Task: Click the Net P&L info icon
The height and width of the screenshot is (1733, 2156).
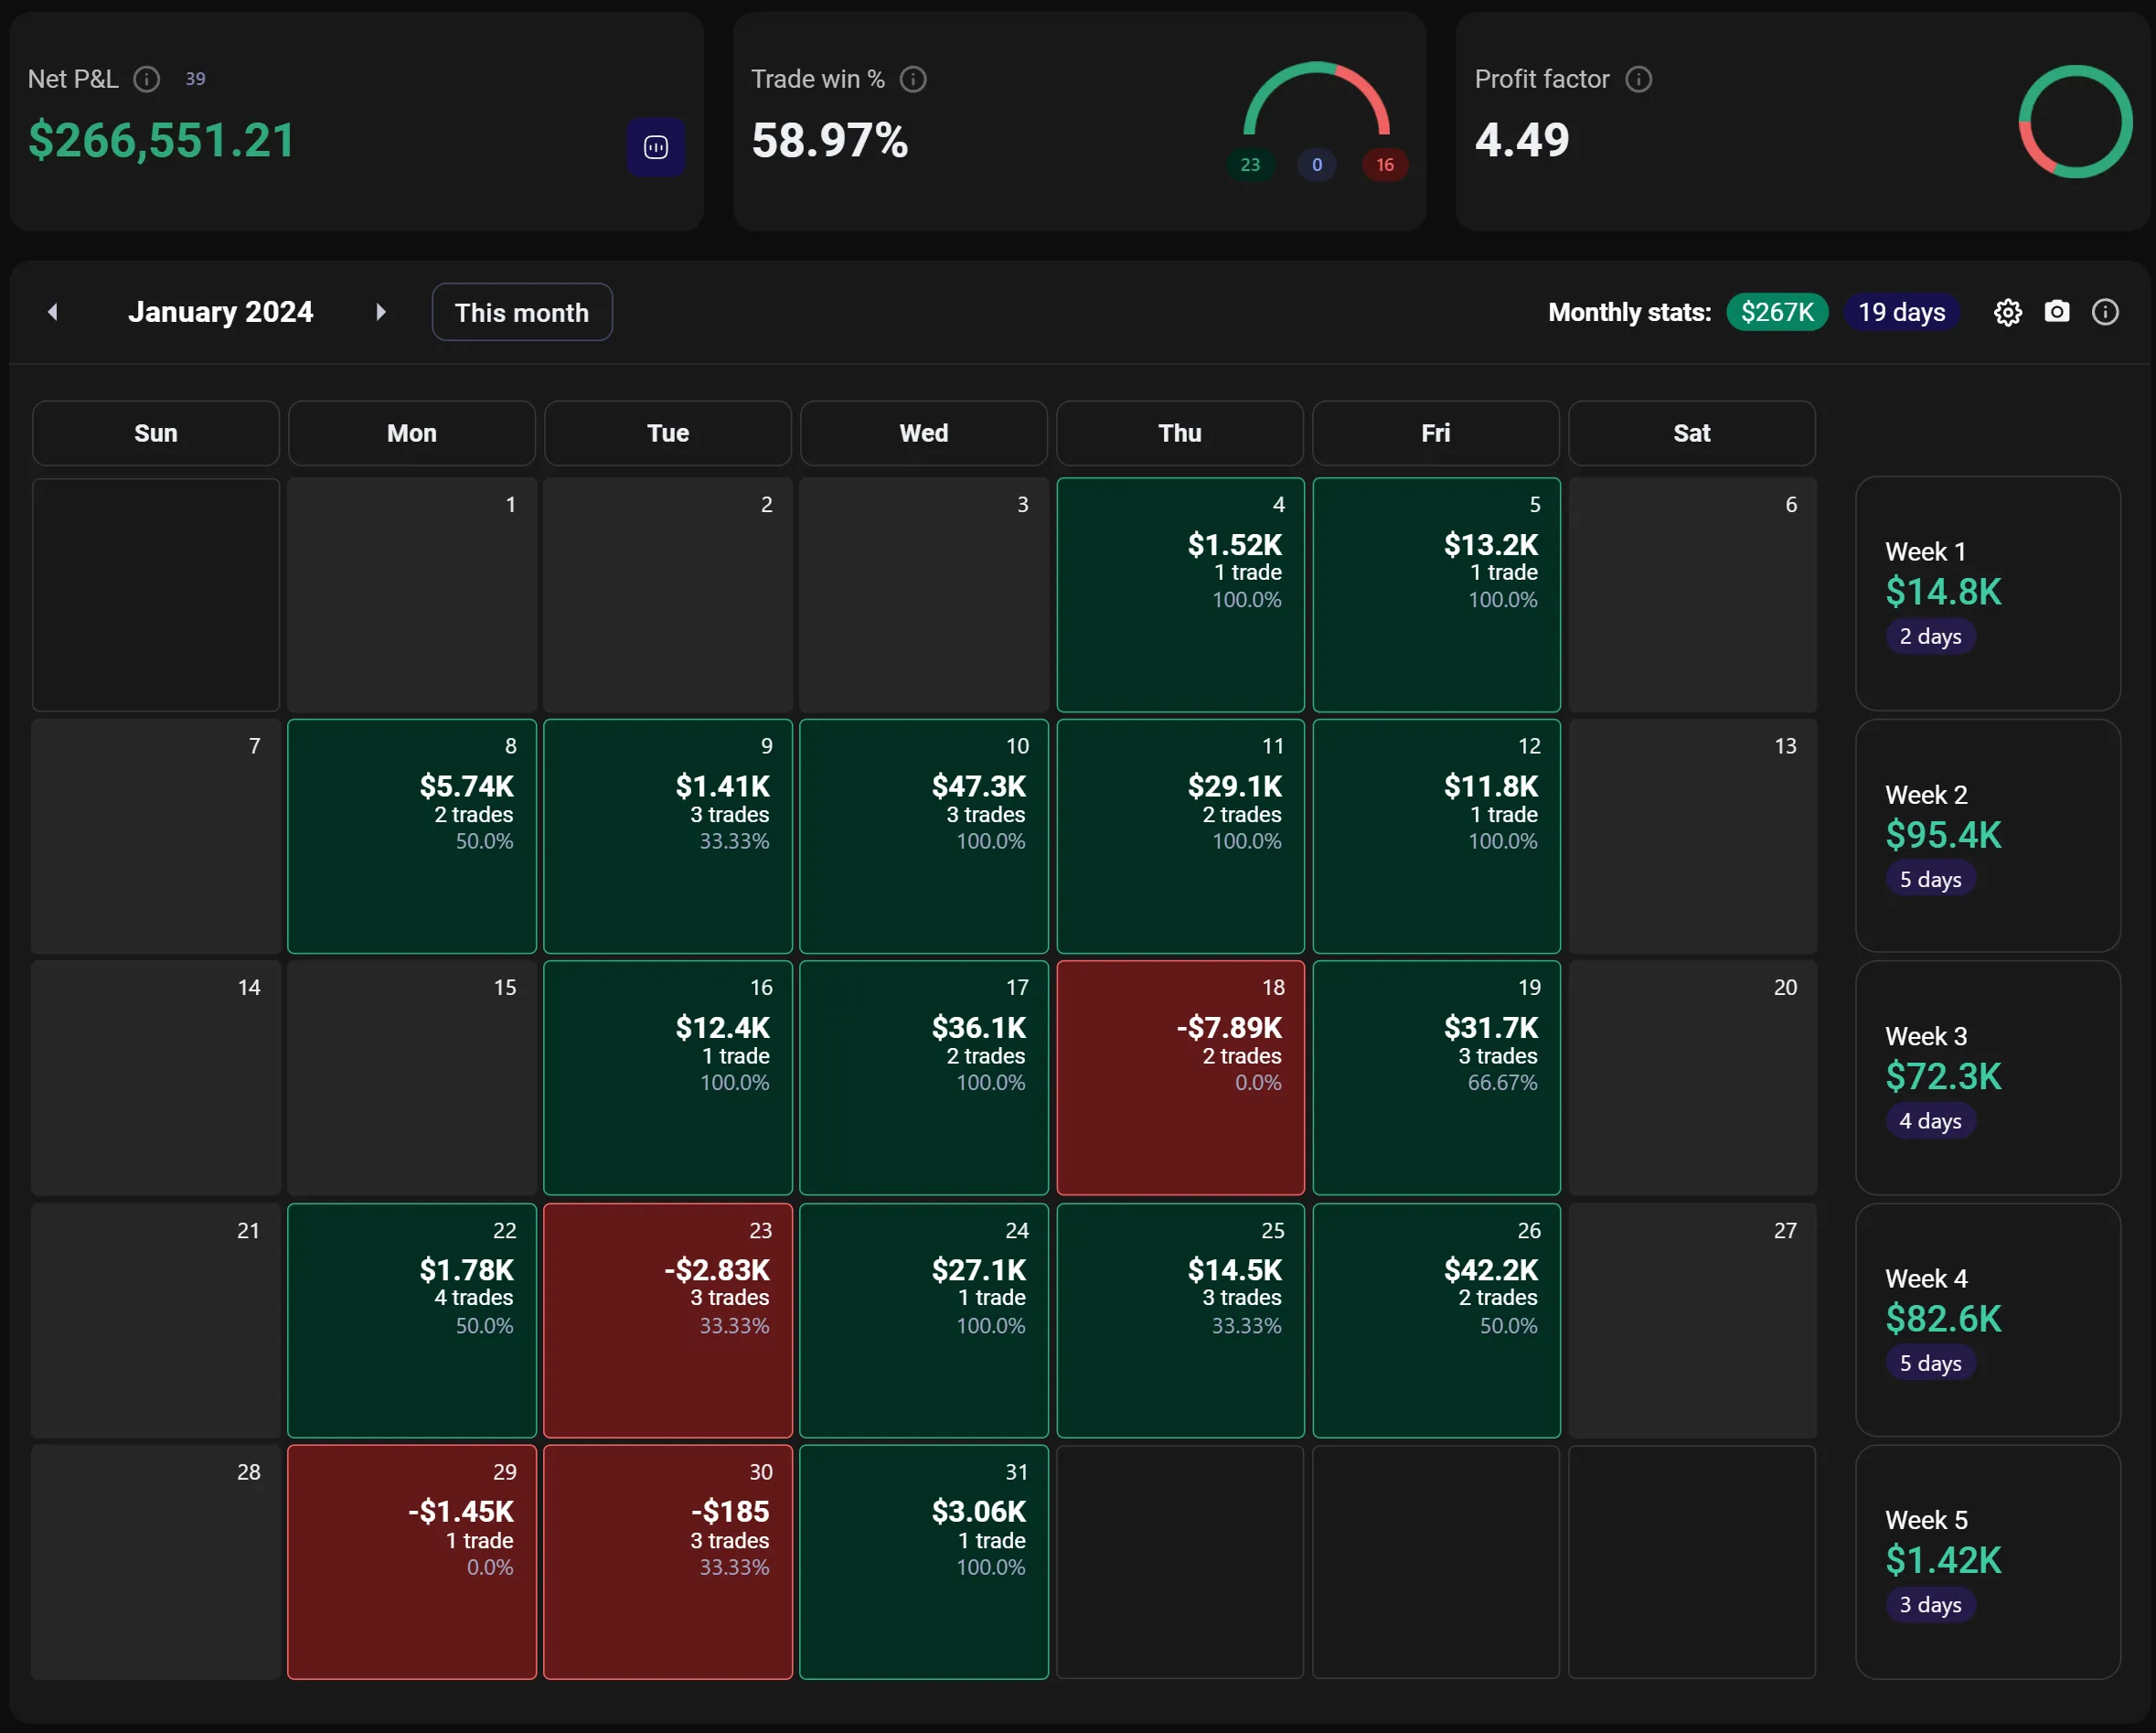Action: 147,79
